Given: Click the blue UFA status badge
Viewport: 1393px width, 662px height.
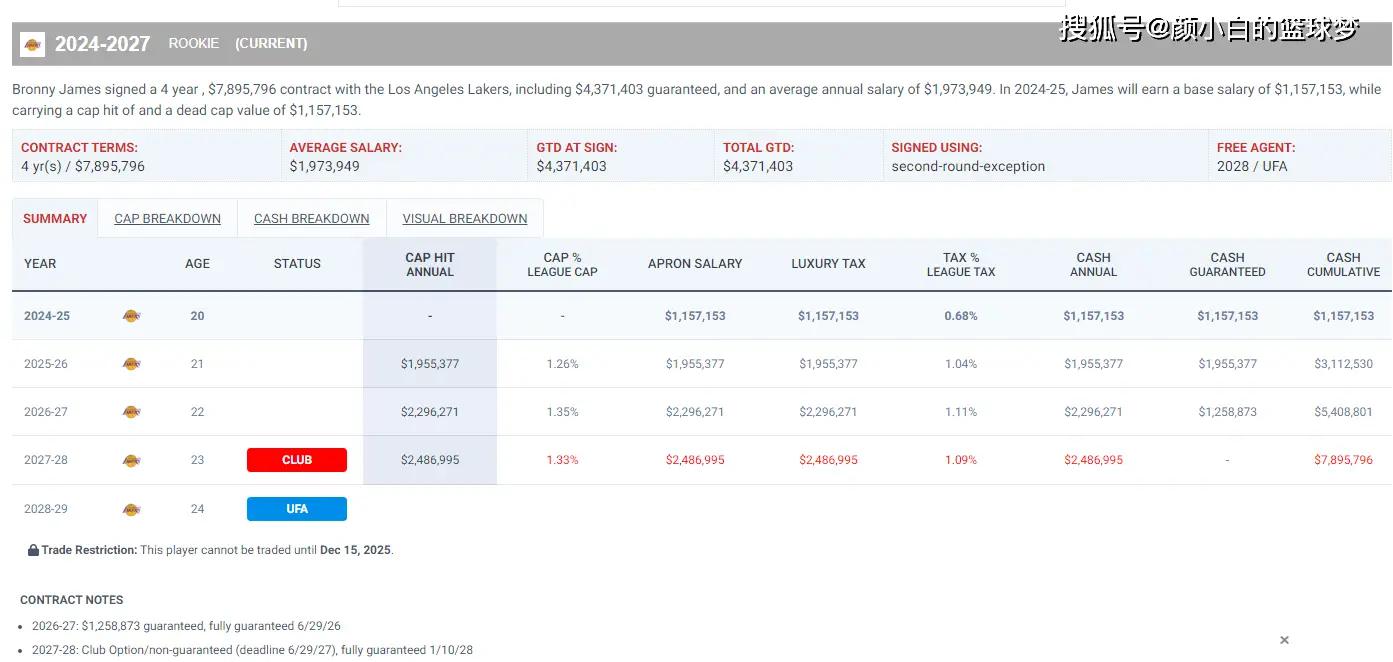Looking at the screenshot, I should 297,509.
